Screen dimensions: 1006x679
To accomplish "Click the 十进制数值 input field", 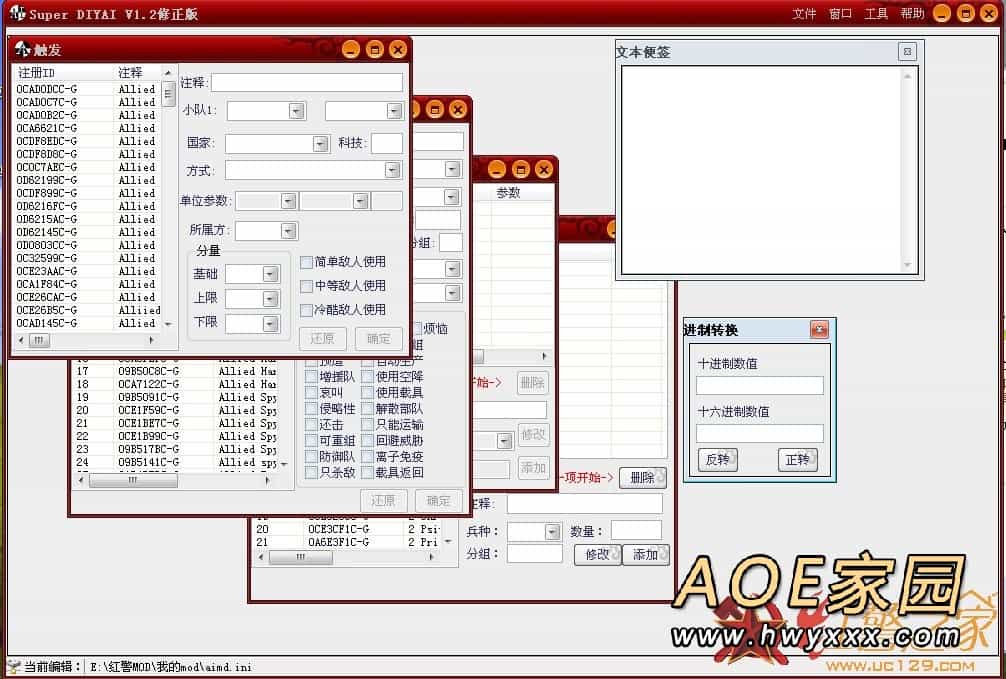I will tap(760, 385).
